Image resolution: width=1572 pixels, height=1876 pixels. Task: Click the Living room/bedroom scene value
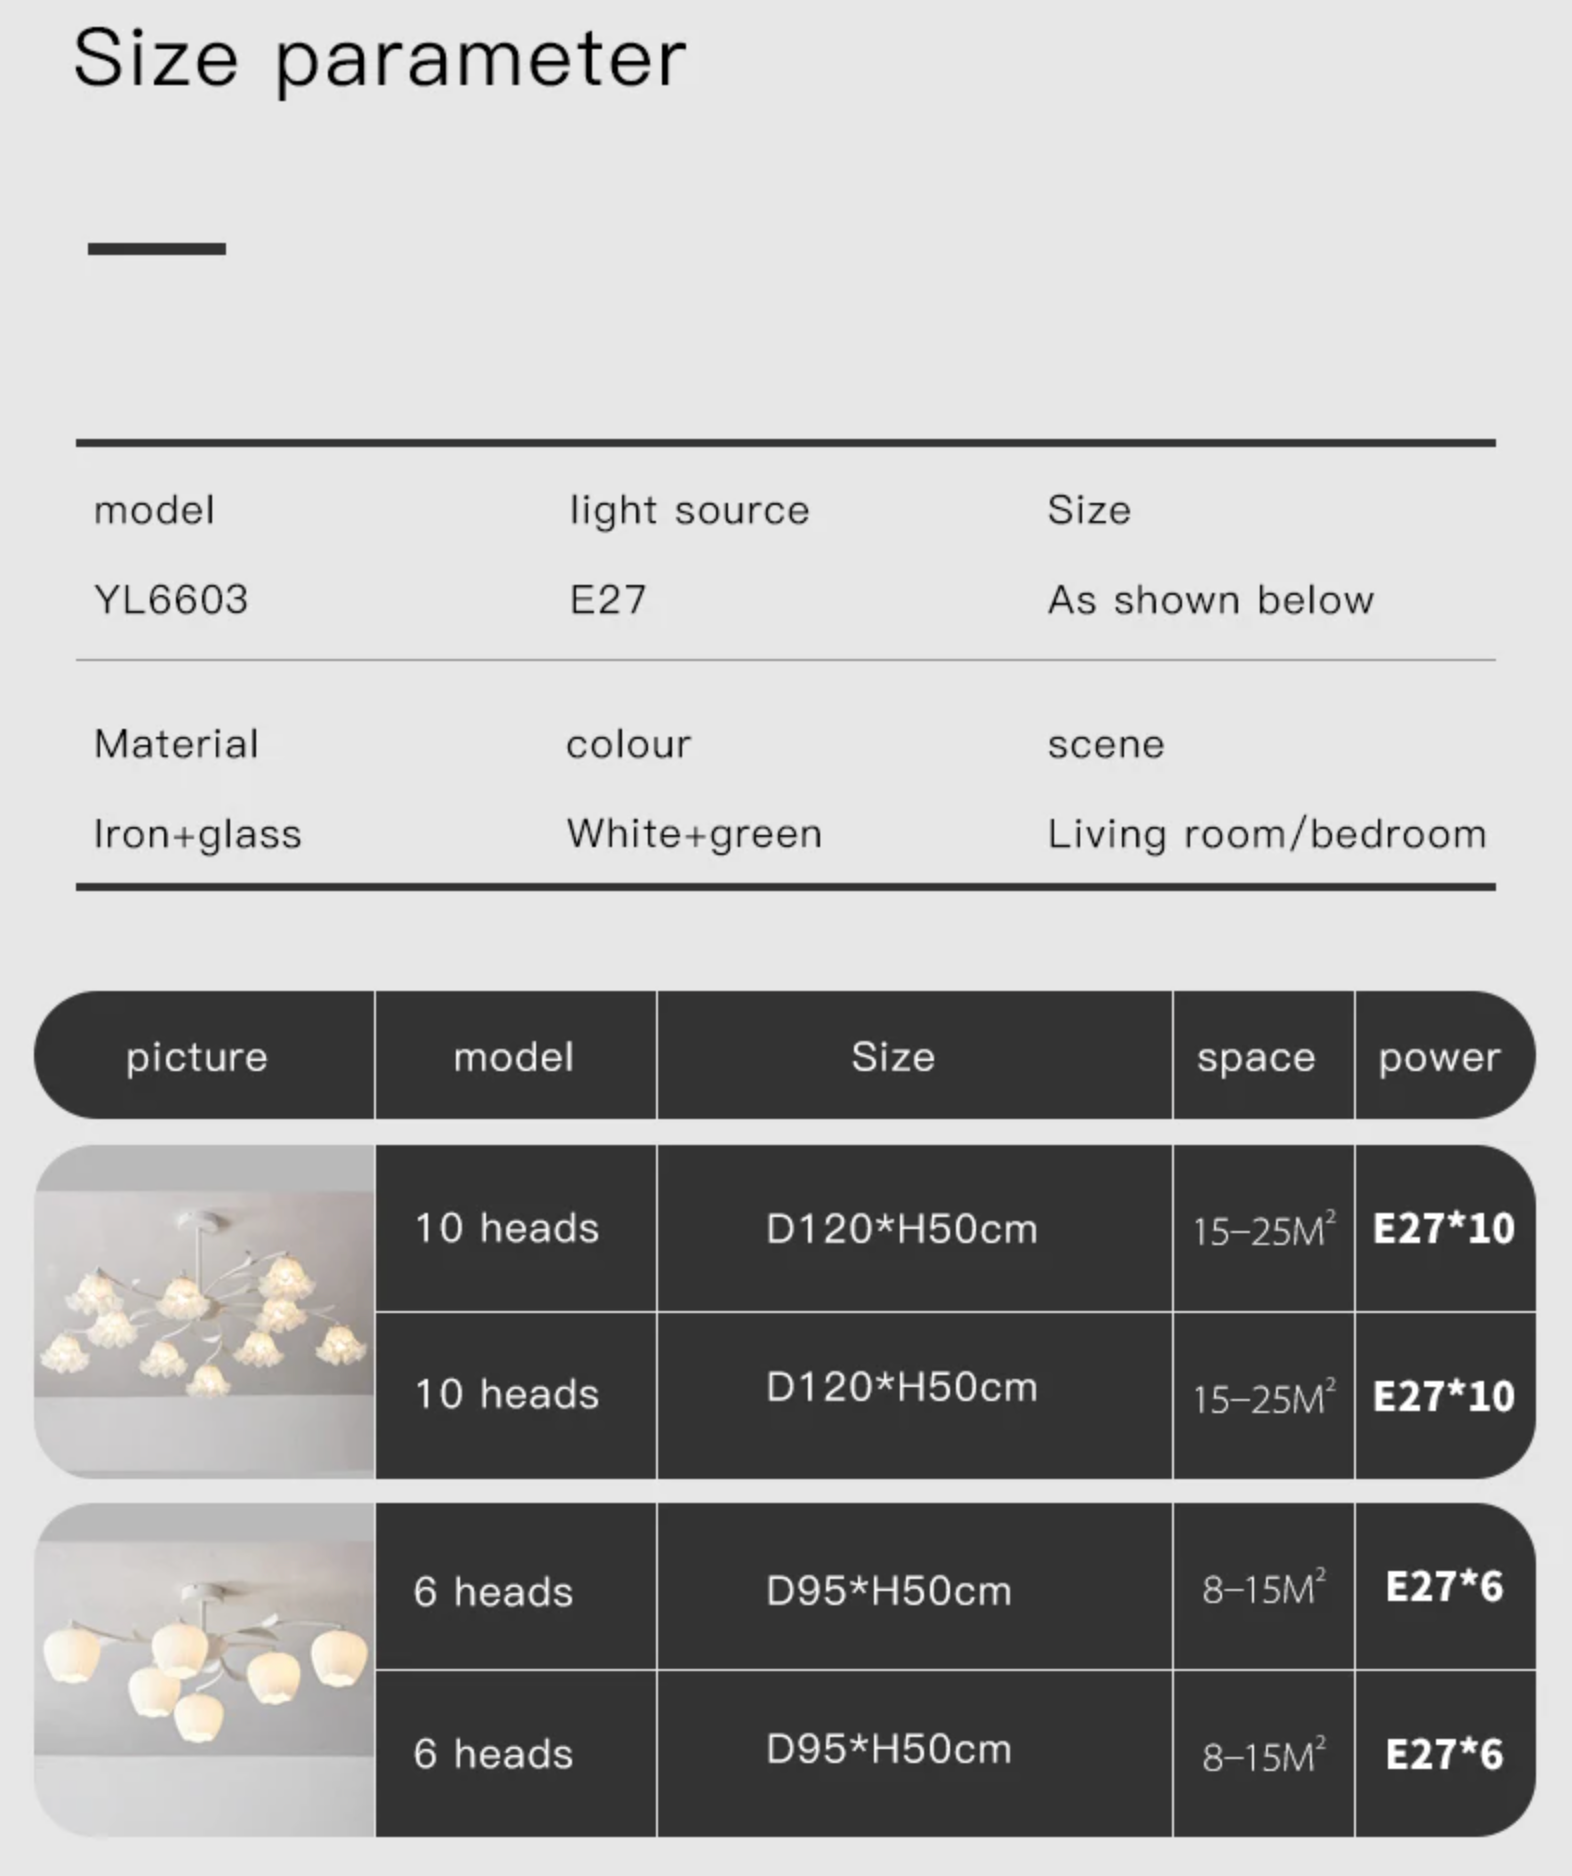pyautogui.click(x=1267, y=834)
